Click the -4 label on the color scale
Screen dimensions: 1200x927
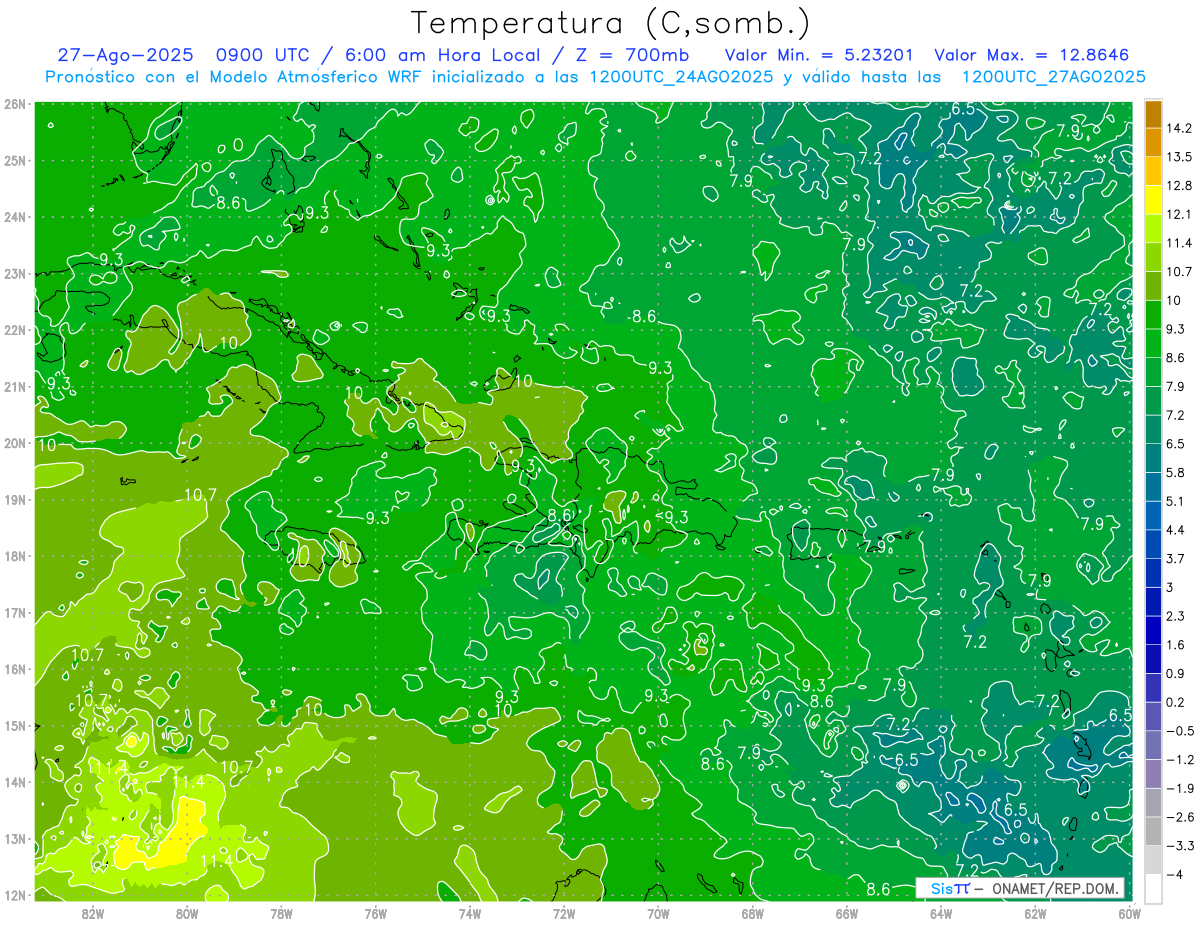tap(1174, 875)
